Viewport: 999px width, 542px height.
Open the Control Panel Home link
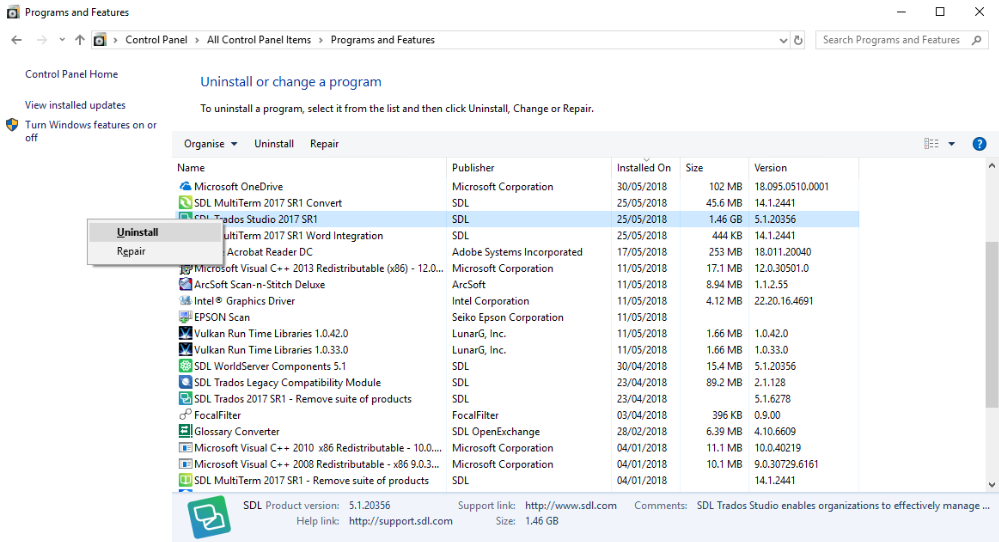pos(71,74)
